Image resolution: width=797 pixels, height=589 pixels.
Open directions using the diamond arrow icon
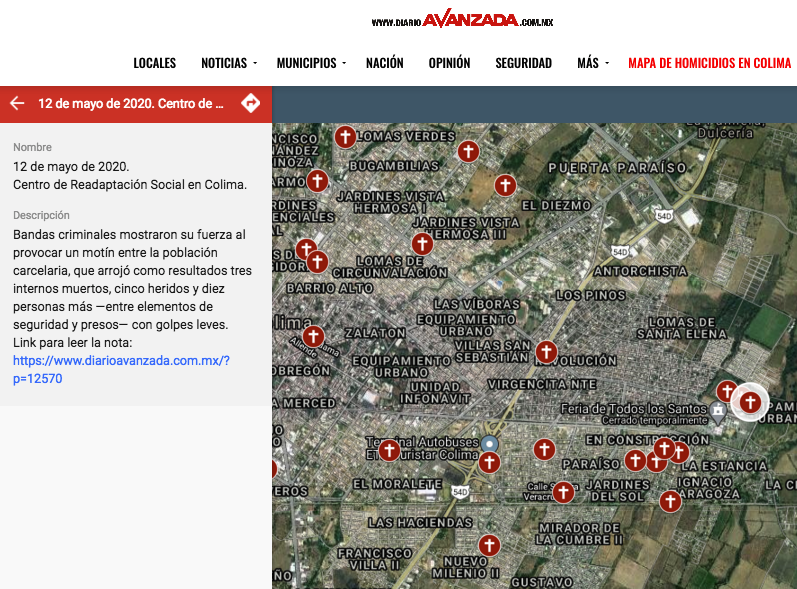click(x=251, y=103)
